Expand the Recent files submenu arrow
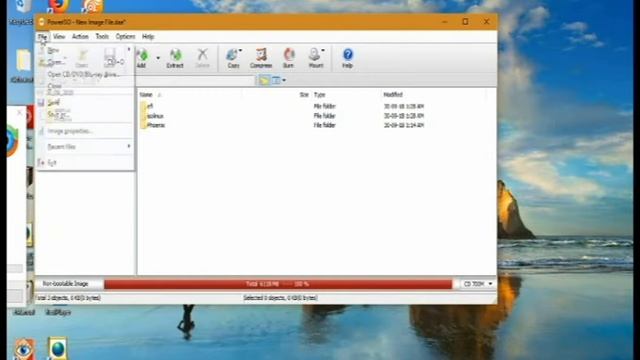640x360 pixels. (129, 146)
